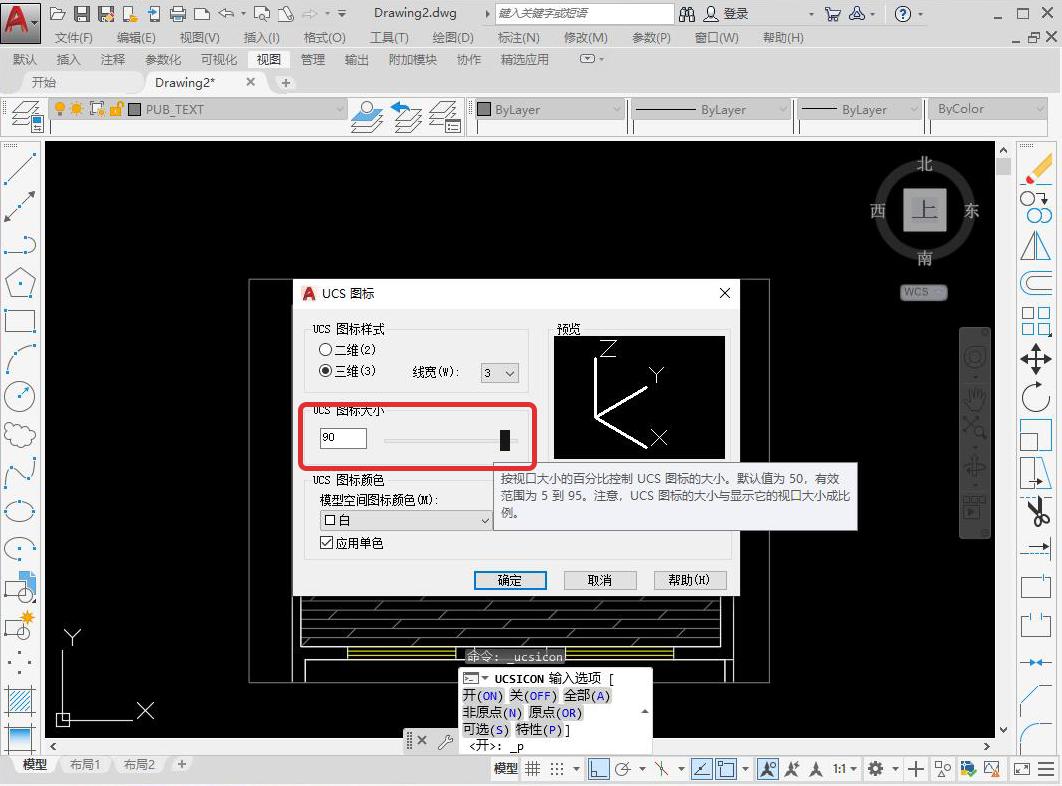Click the 确定 button
Screen dimensions: 1062x786
(x=510, y=580)
